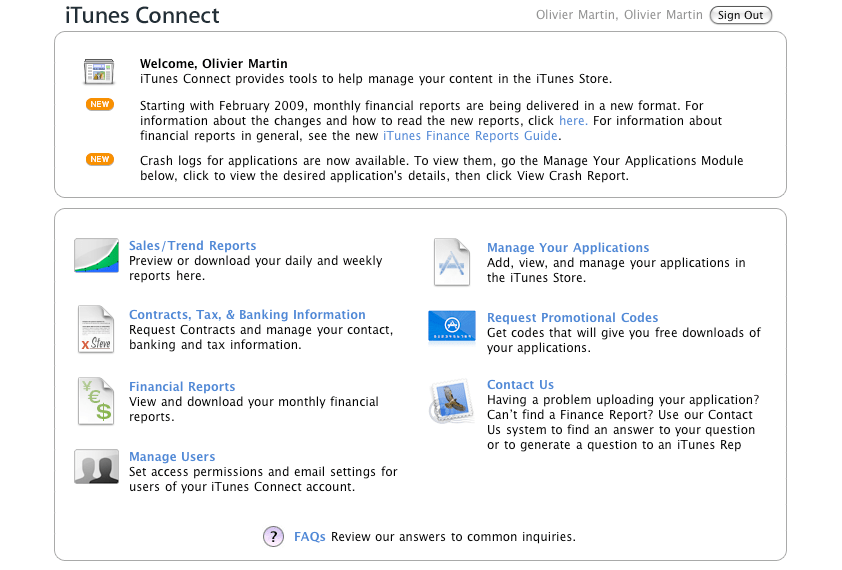The width and height of the screenshot is (842, 570).
Task: Open the Sales/Trend Reports link
Action: coord(192,246)
